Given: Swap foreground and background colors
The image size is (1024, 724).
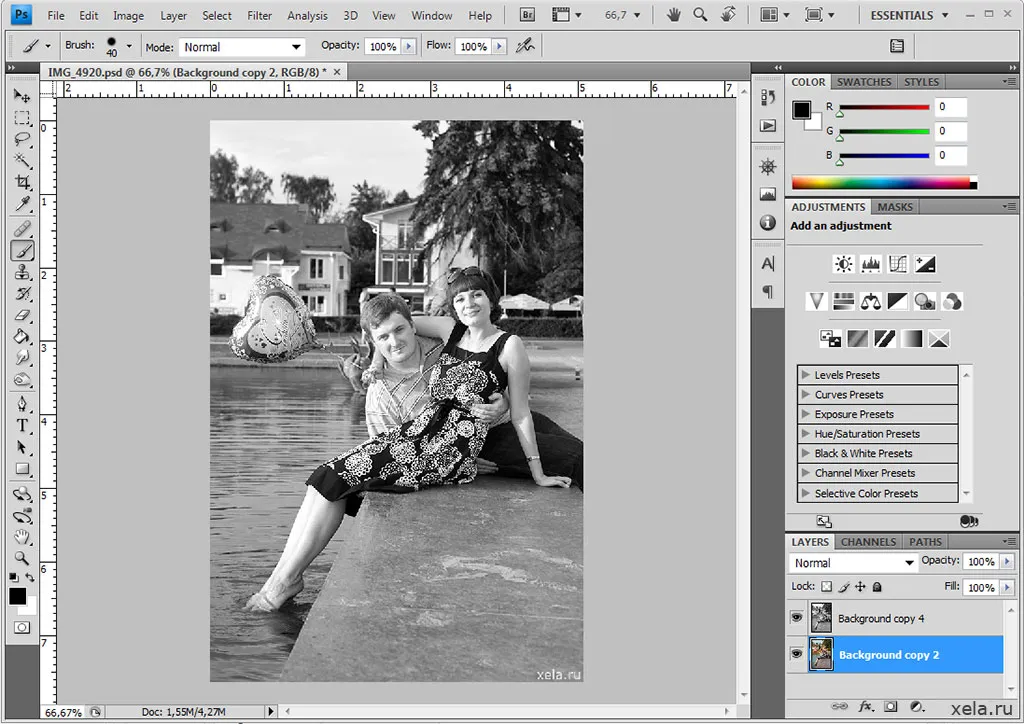Looking at the screenshot, I should point(29,577).
